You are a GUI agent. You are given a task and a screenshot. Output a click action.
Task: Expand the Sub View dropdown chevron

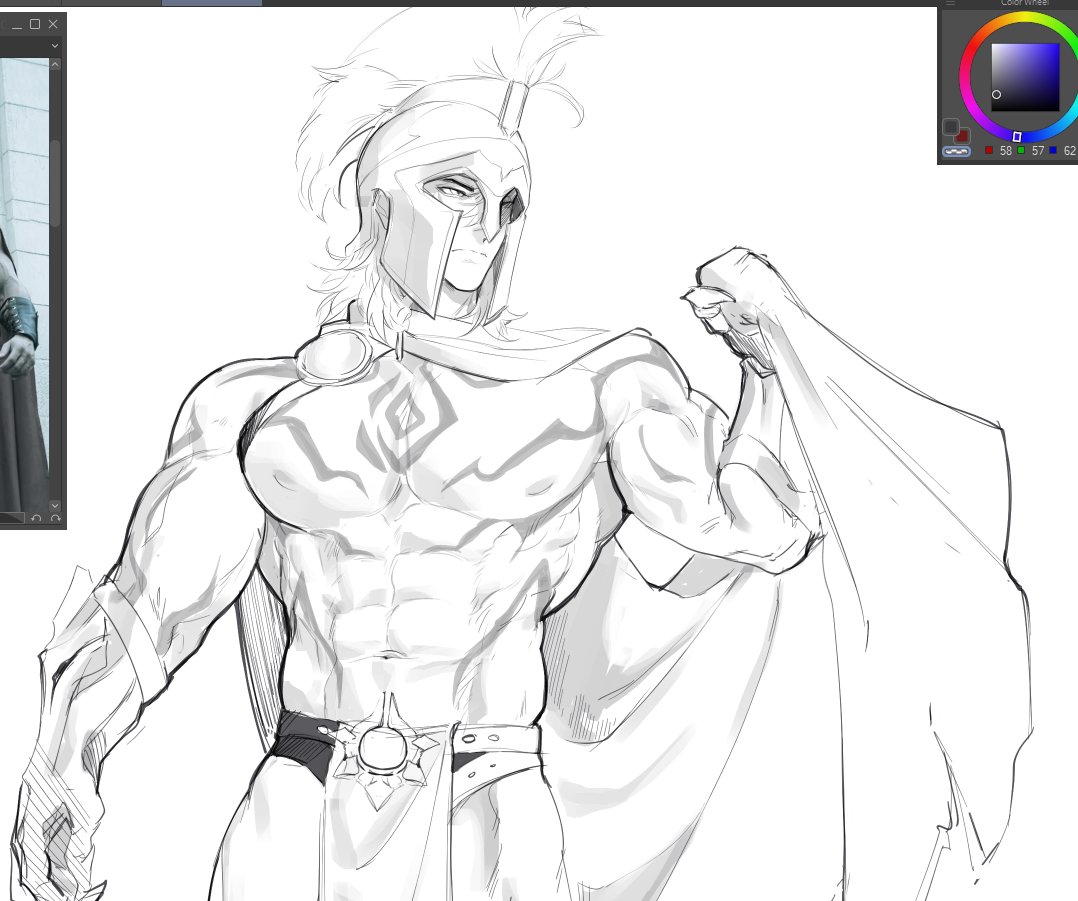pyautogui.click(x=55, y=46)
